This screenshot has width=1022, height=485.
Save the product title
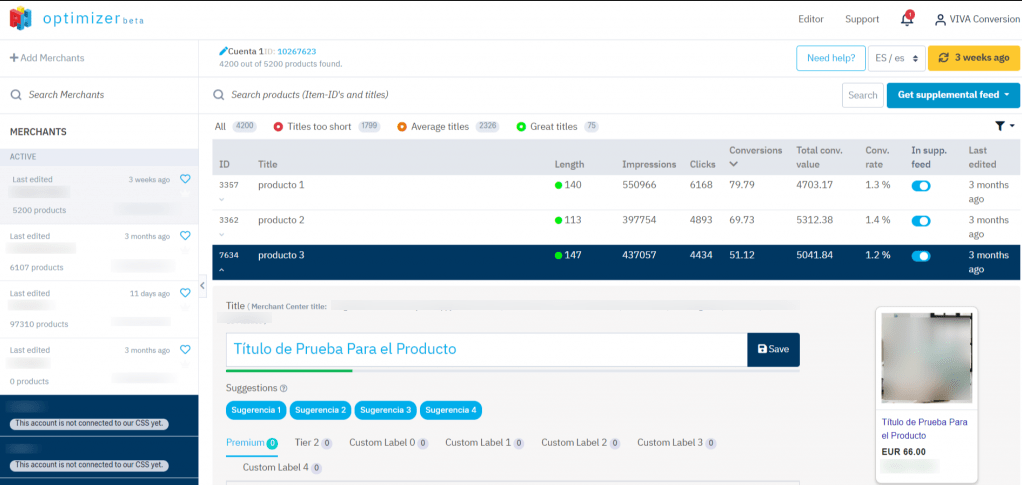[773, 349]
